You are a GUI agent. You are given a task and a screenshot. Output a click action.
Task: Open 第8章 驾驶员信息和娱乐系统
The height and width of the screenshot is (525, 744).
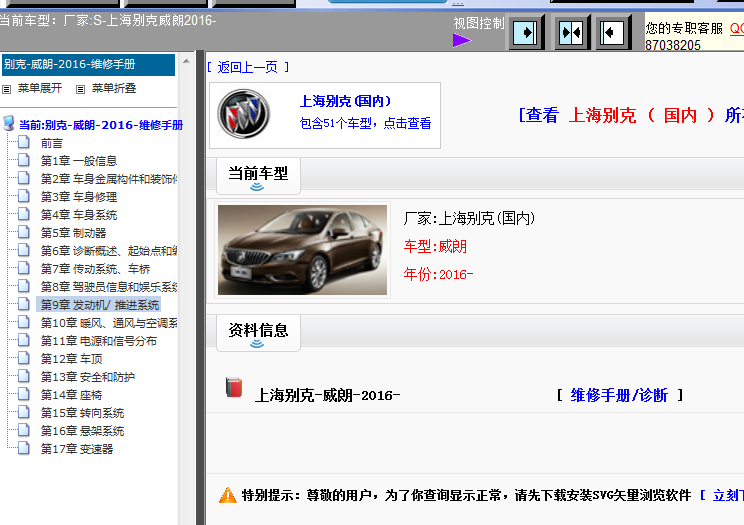pyautogui.click(x=109, y=287)
